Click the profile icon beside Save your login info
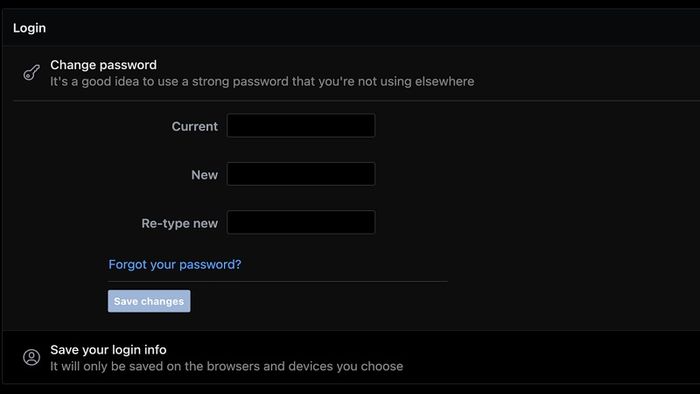The width and height of the screenshot is (700, 394). tap(32, 357)
